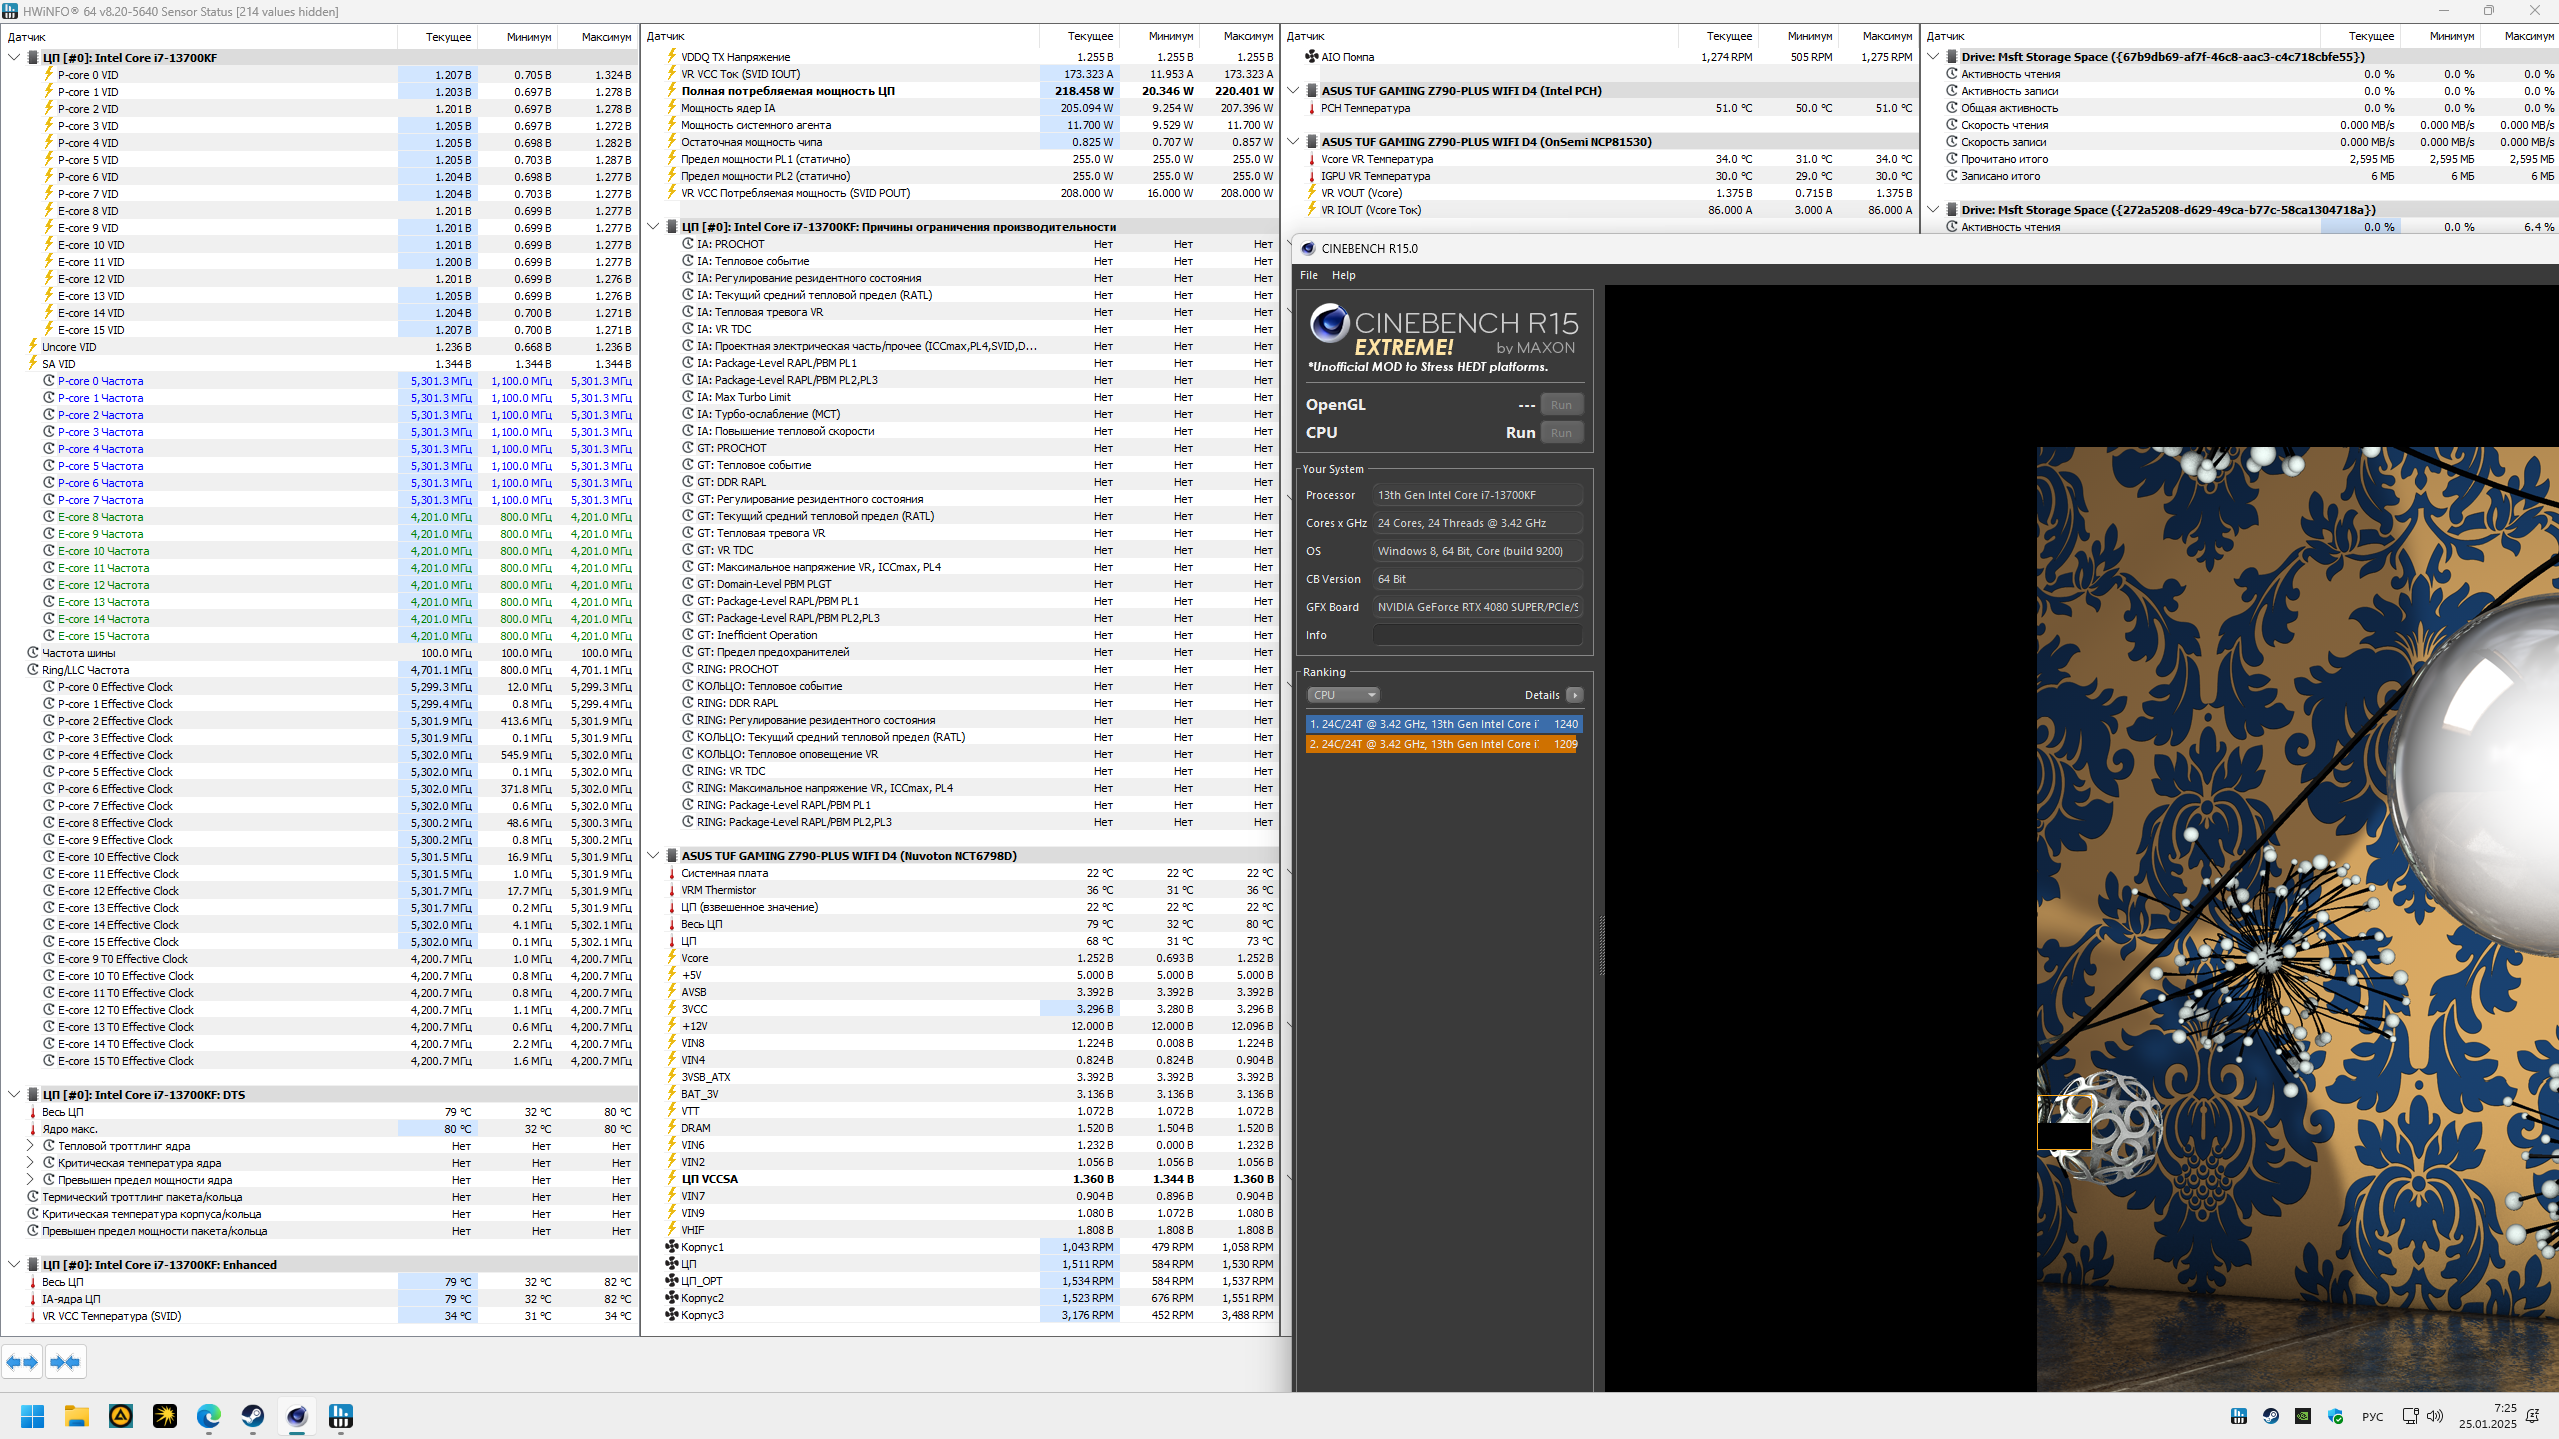Viewport: 2559px width, 1439px height.
Task: Click the Info text field in Cinebench
Action: (x=1476, y=635)
